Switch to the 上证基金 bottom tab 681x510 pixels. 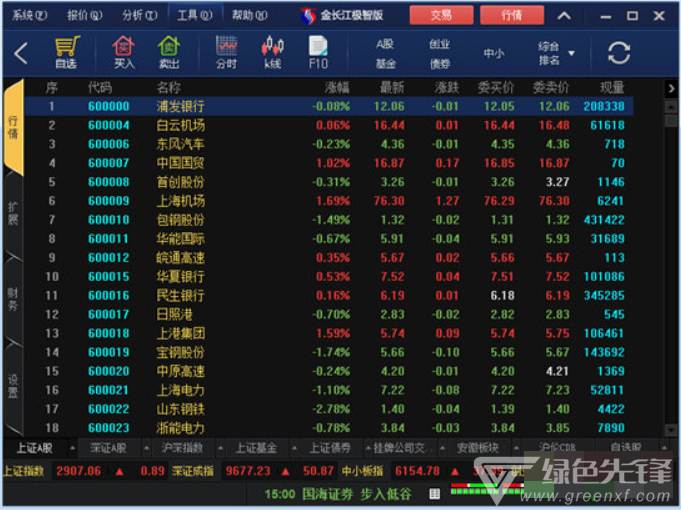tap(256, 447)
